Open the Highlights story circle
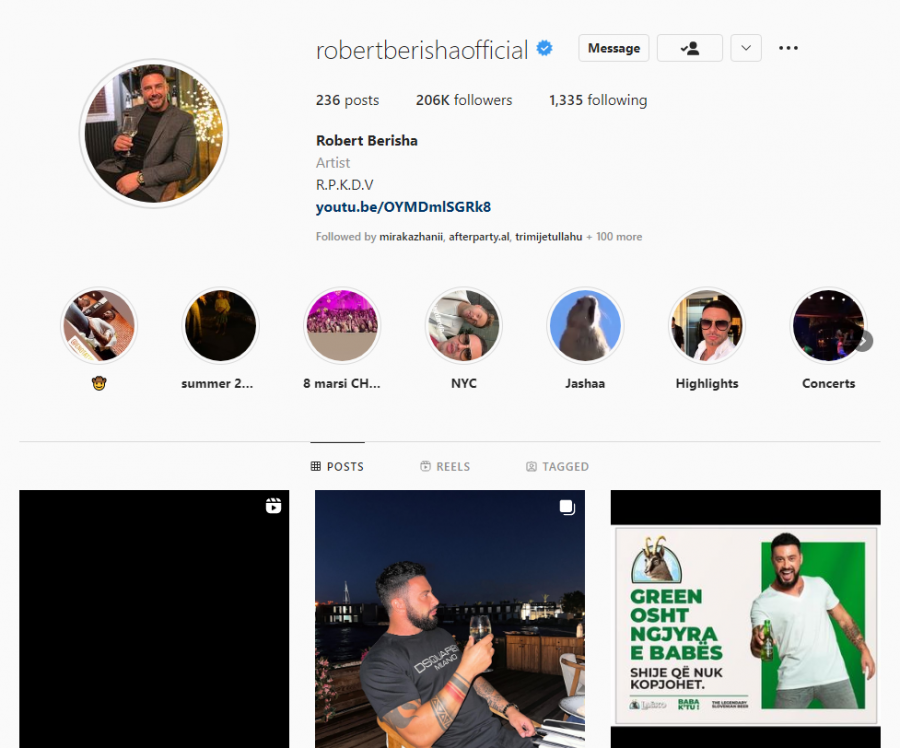This screenshot has width=900, height=748. click(707, 325)
